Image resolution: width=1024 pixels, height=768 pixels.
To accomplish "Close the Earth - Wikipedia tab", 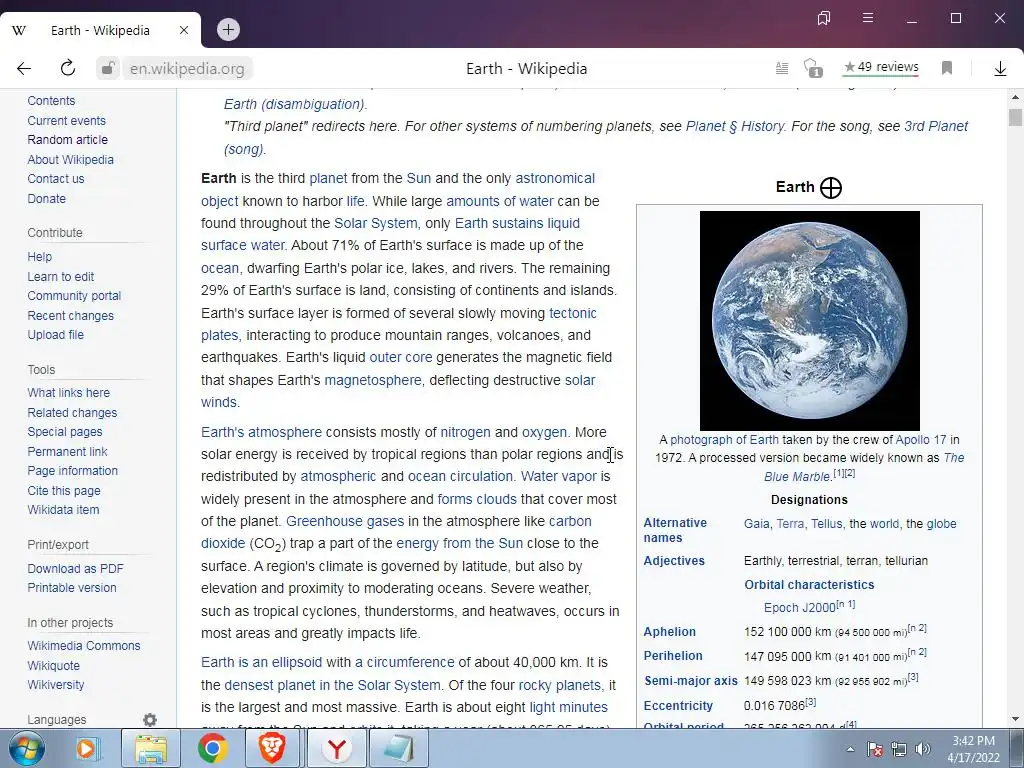I will (184, 30).
